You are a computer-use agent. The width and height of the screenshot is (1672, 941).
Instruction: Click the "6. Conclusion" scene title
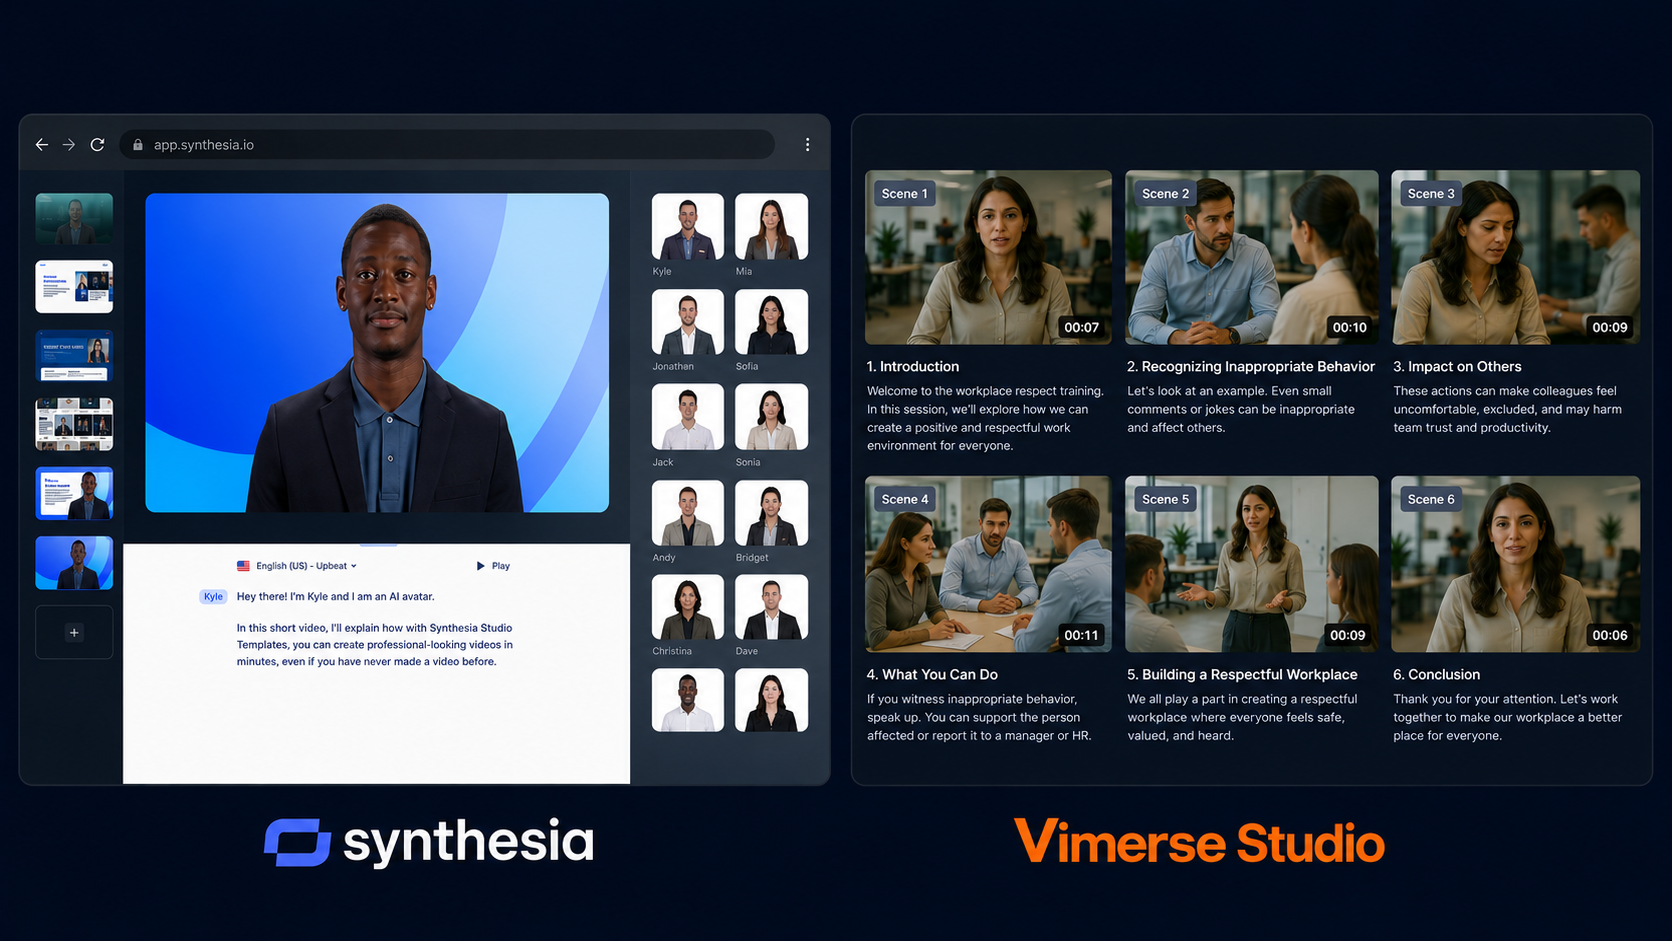pos(1436,675)
